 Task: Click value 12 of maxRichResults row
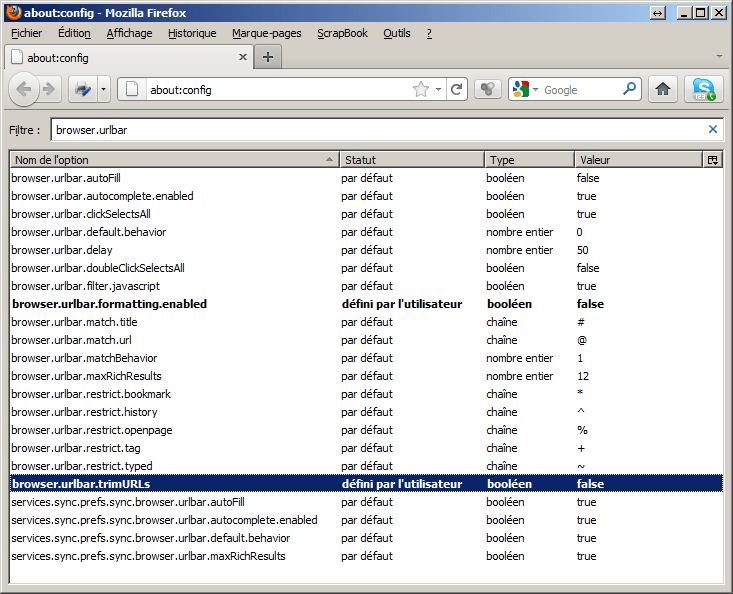click(x=582, y=376)
